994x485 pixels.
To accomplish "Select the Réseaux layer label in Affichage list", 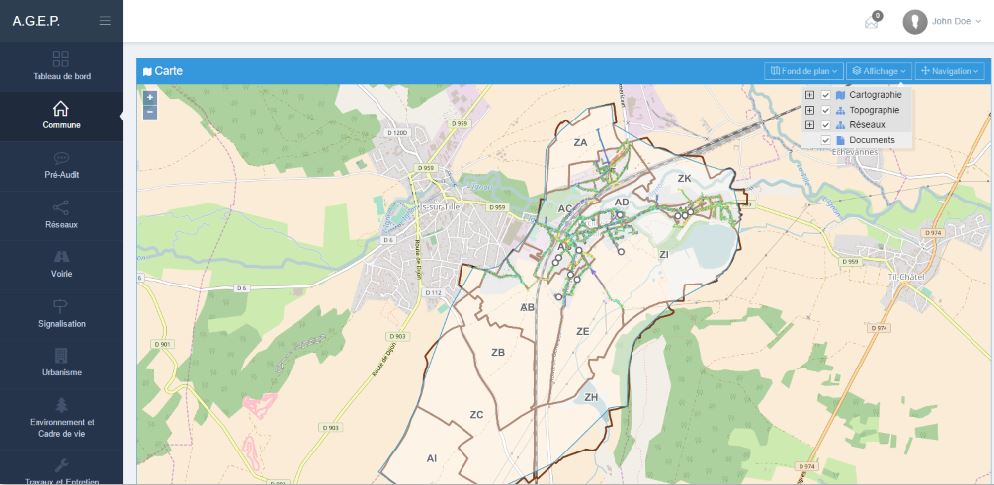I will coord(867,125).
